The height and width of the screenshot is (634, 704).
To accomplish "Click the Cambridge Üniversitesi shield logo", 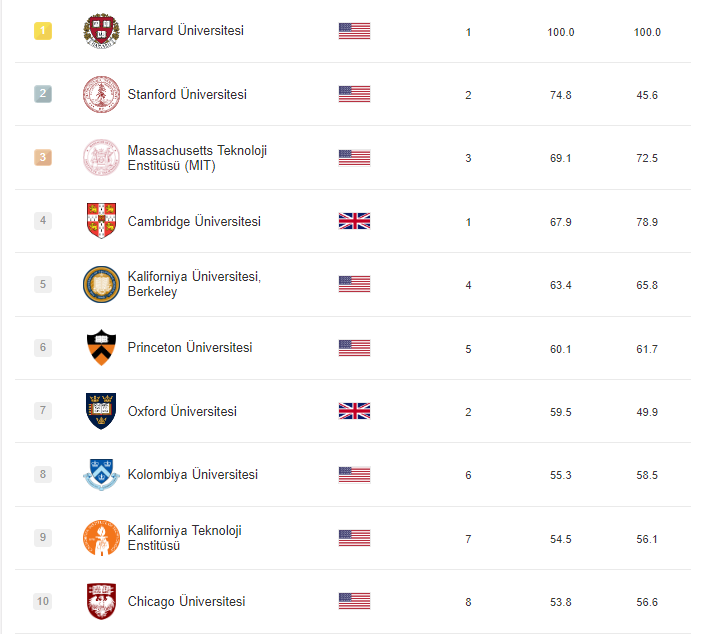I will click(101, 221).
